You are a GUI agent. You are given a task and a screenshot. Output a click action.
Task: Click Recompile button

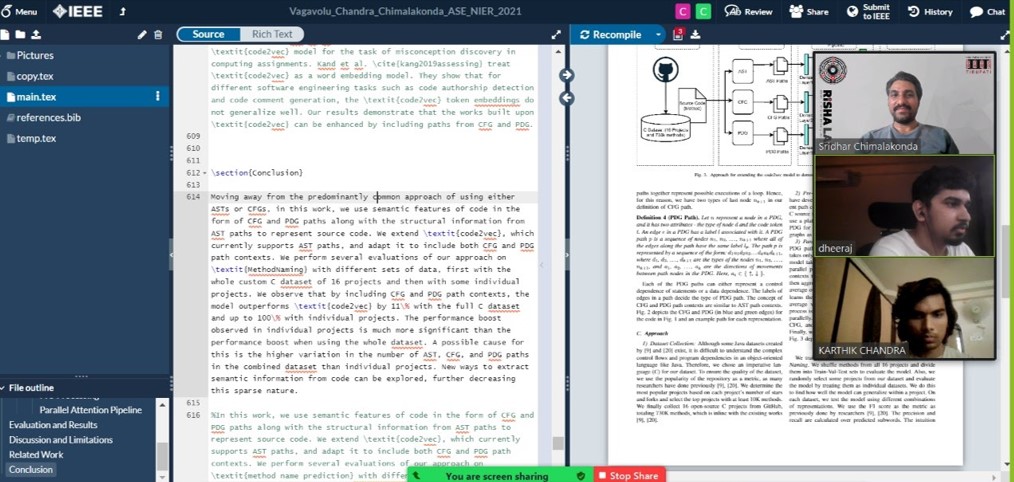coord(611,35)
